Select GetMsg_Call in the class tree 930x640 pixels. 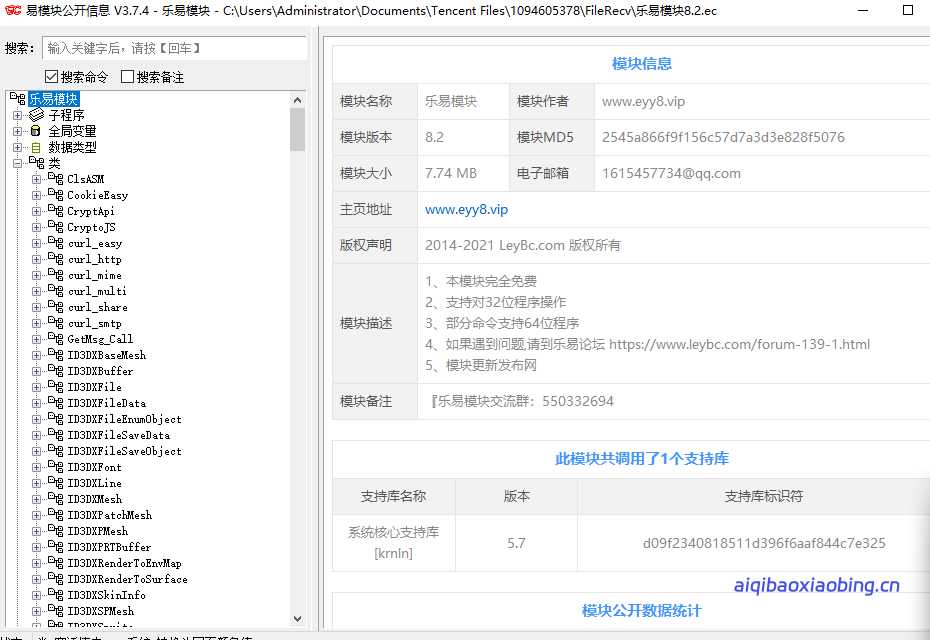pyautogui.click(x=100, y=339)
